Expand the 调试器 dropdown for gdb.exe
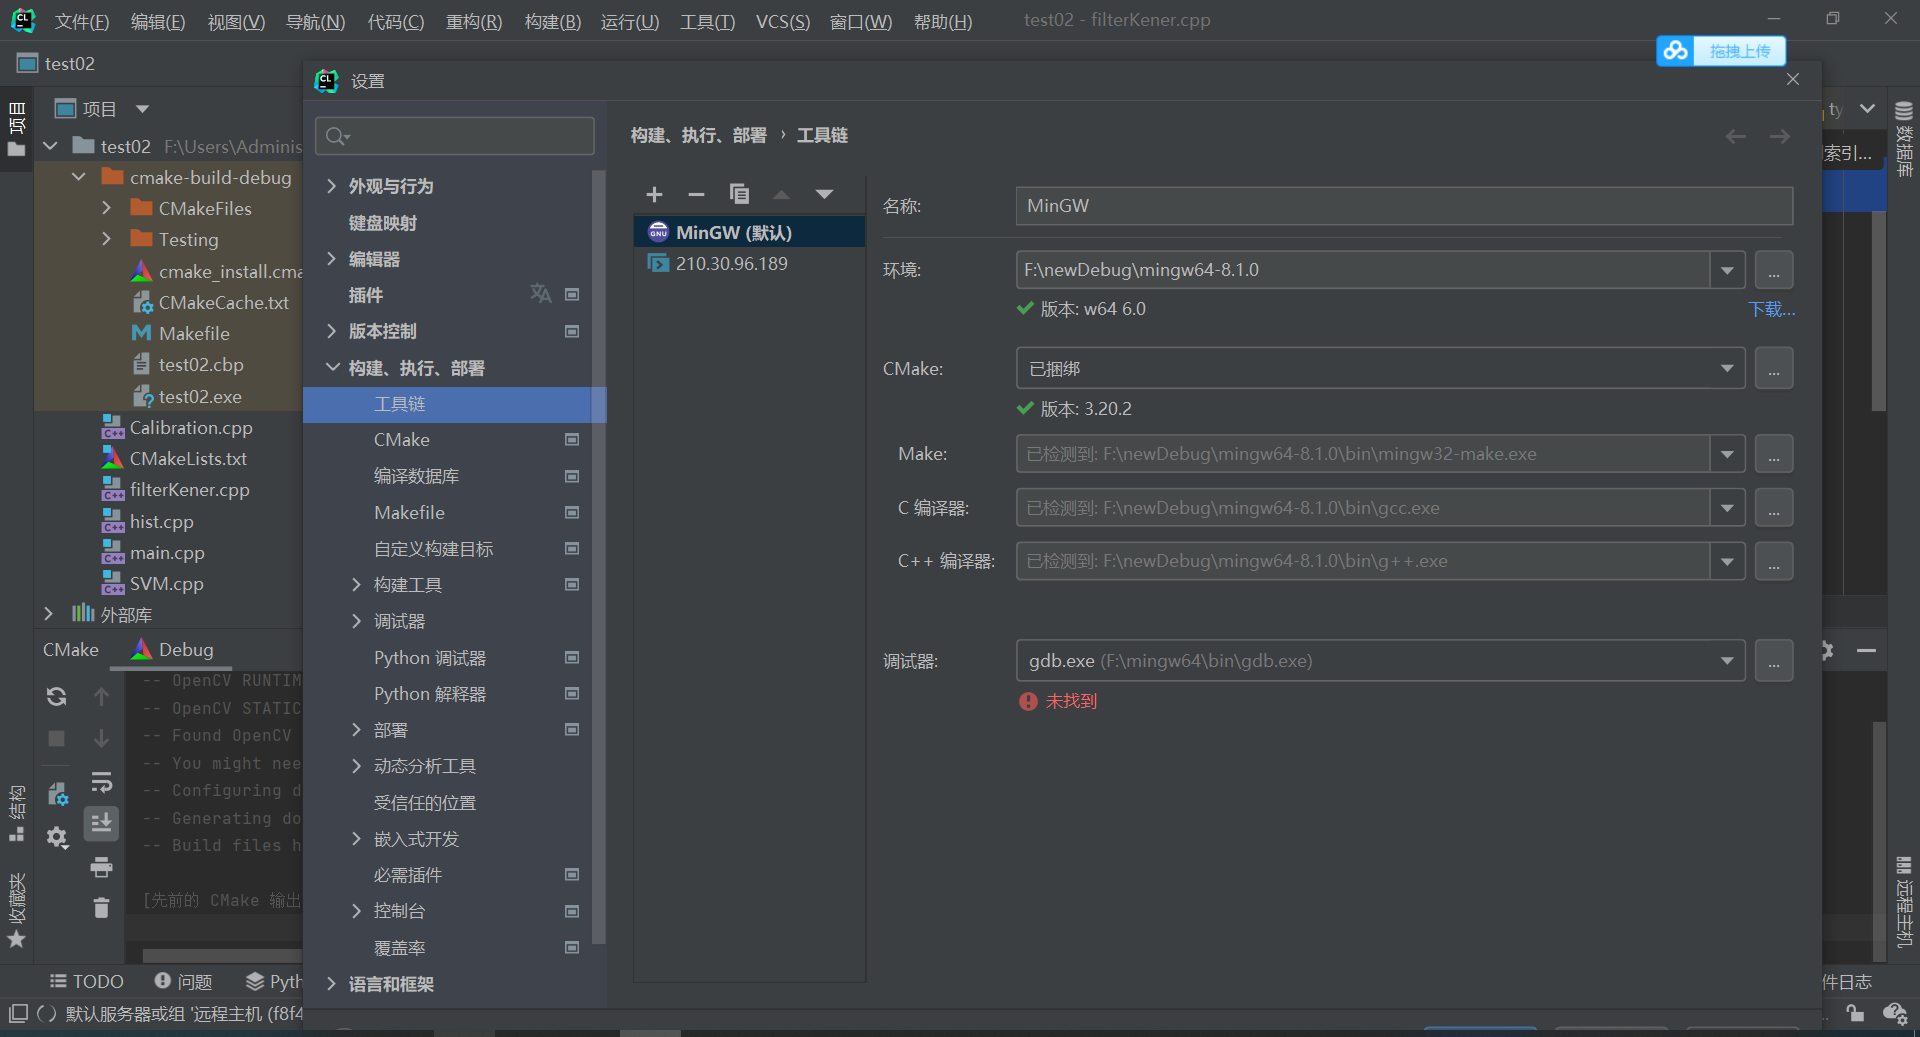This screenshot has height=1037, width=1920. point(1727,660)
